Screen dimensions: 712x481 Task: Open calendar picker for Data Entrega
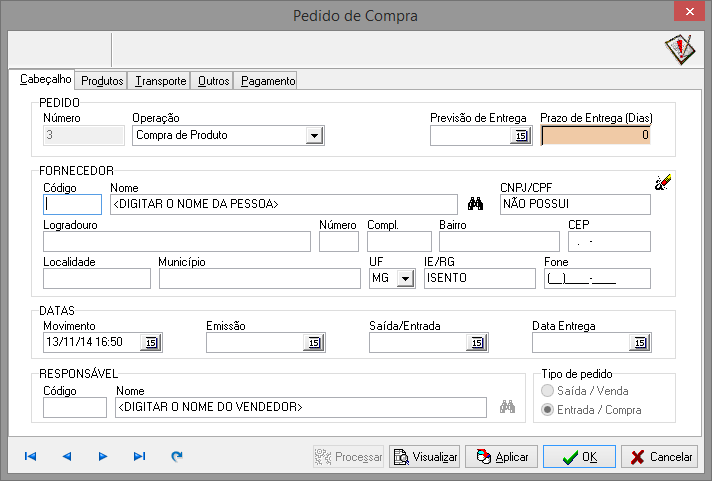(639, 343)
